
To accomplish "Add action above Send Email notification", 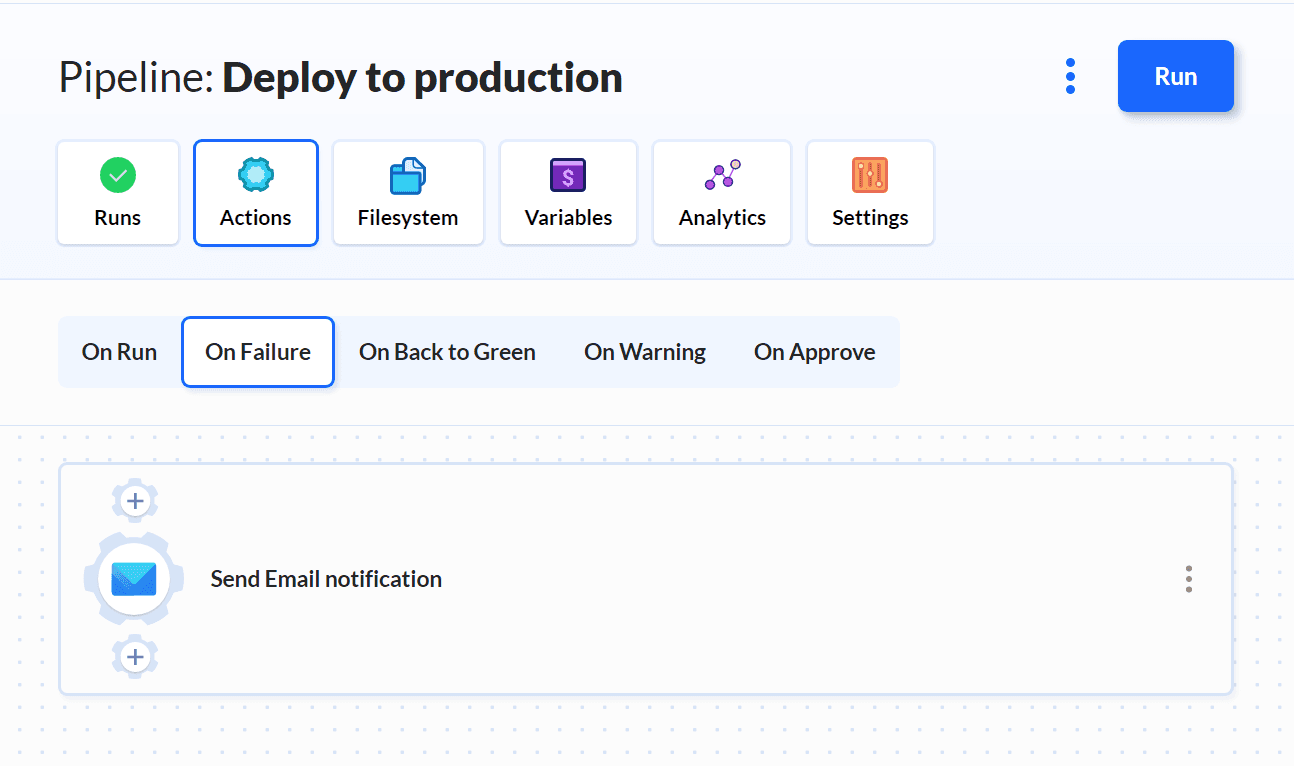I will (135, 500).
